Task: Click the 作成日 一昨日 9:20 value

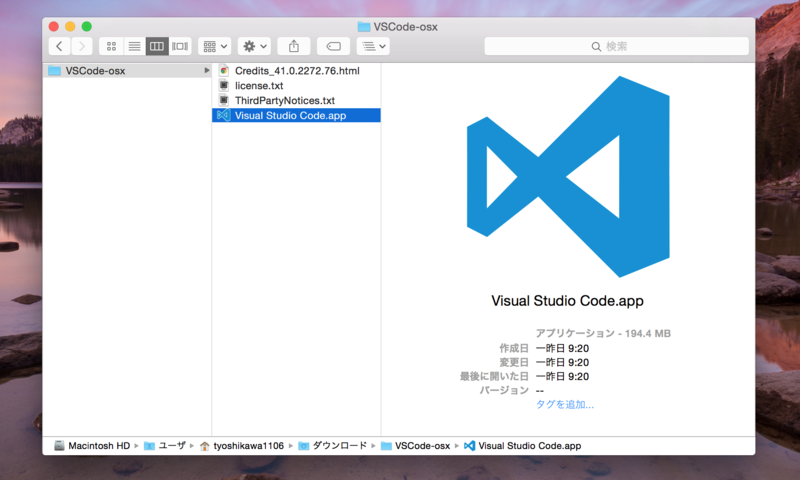Action: [x=562, y=348]
